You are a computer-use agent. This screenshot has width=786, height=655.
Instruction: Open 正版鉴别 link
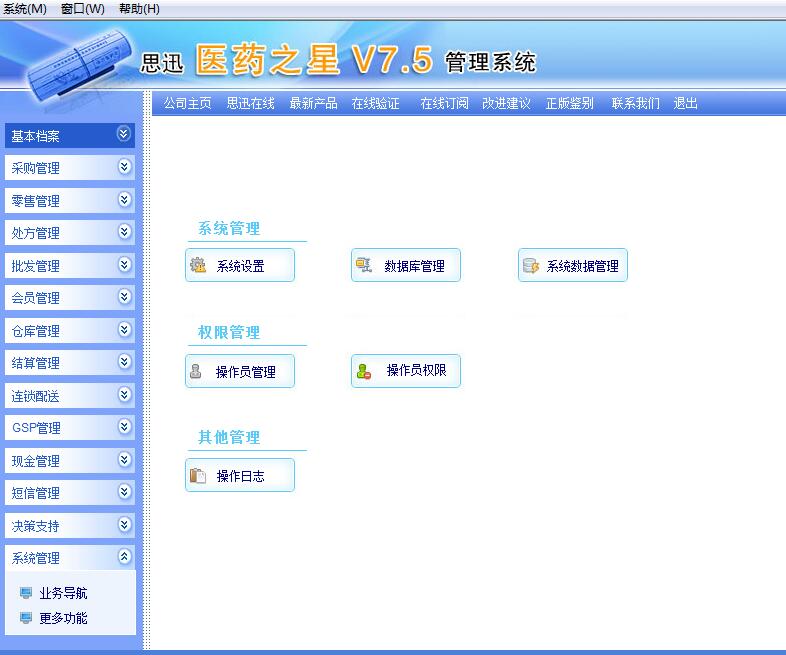click(569, 103)
